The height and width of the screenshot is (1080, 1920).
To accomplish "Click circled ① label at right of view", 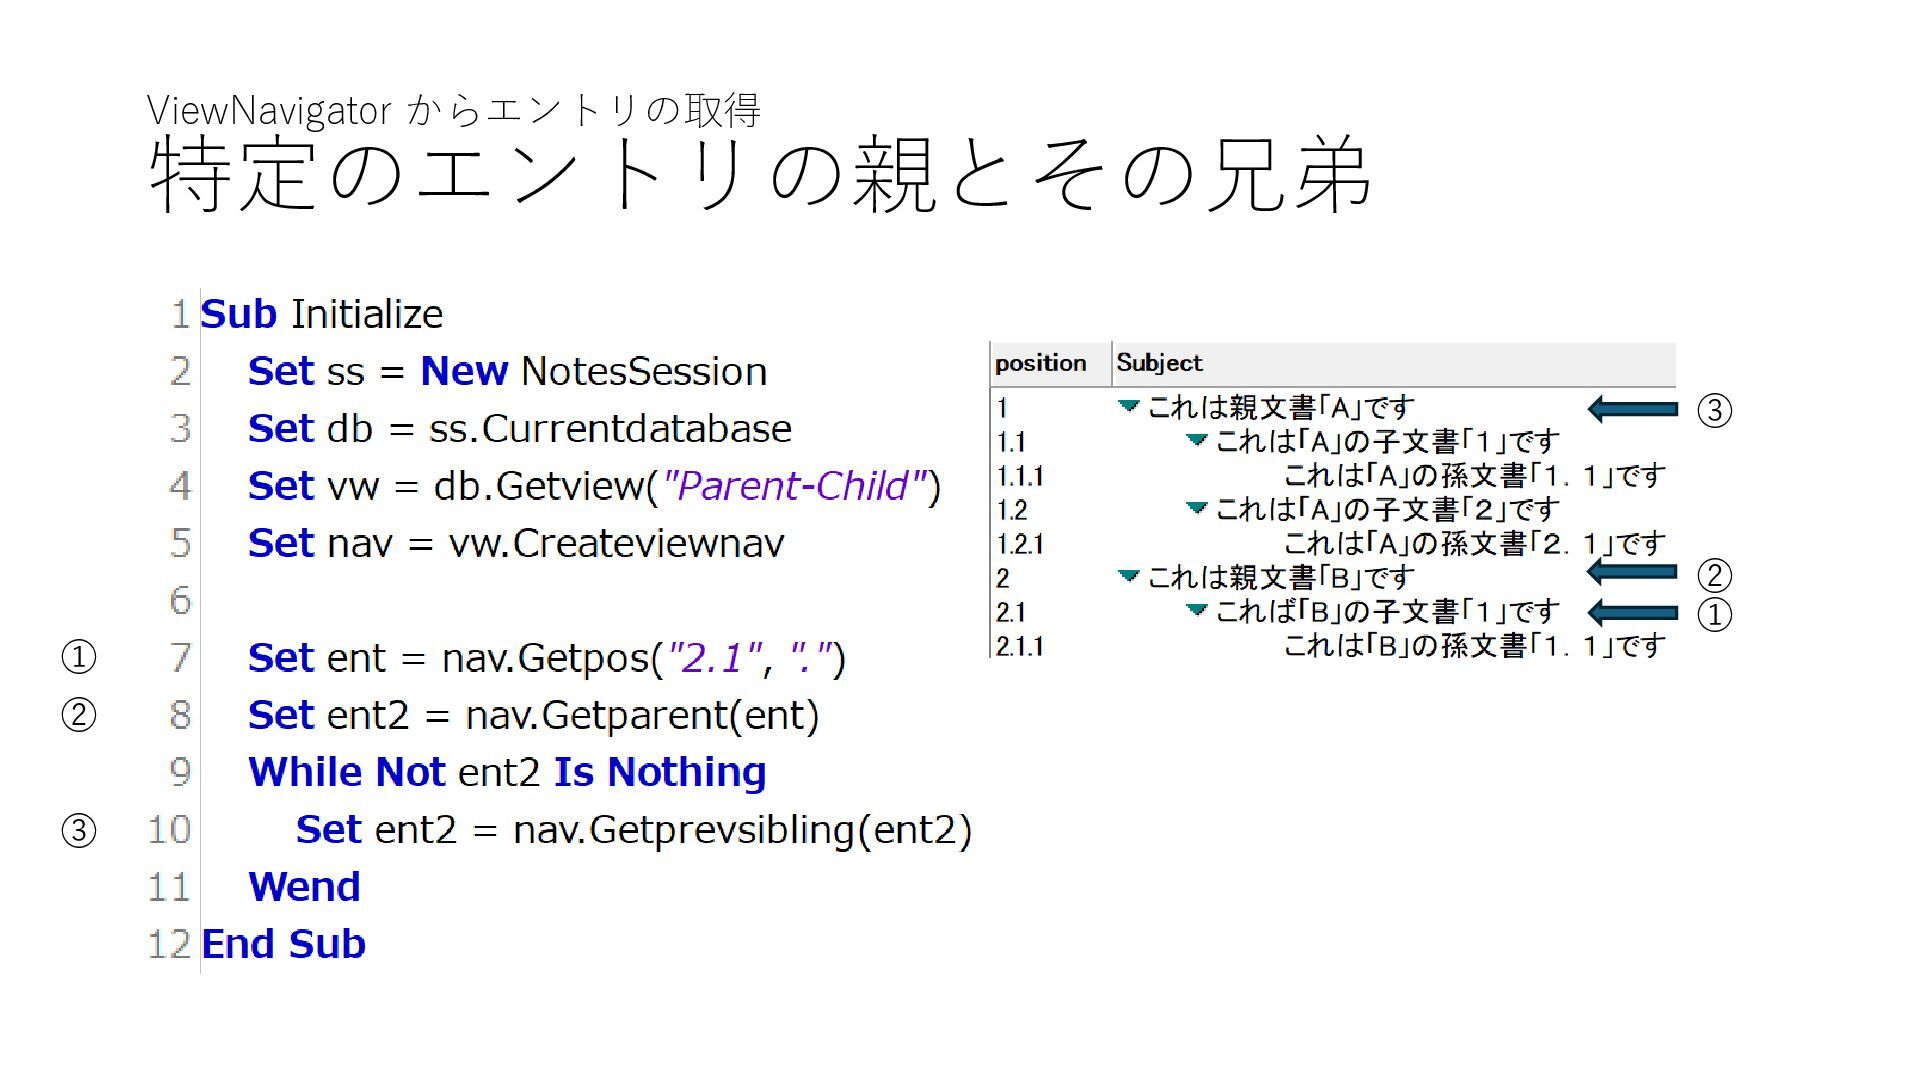I will point(1714,614).
